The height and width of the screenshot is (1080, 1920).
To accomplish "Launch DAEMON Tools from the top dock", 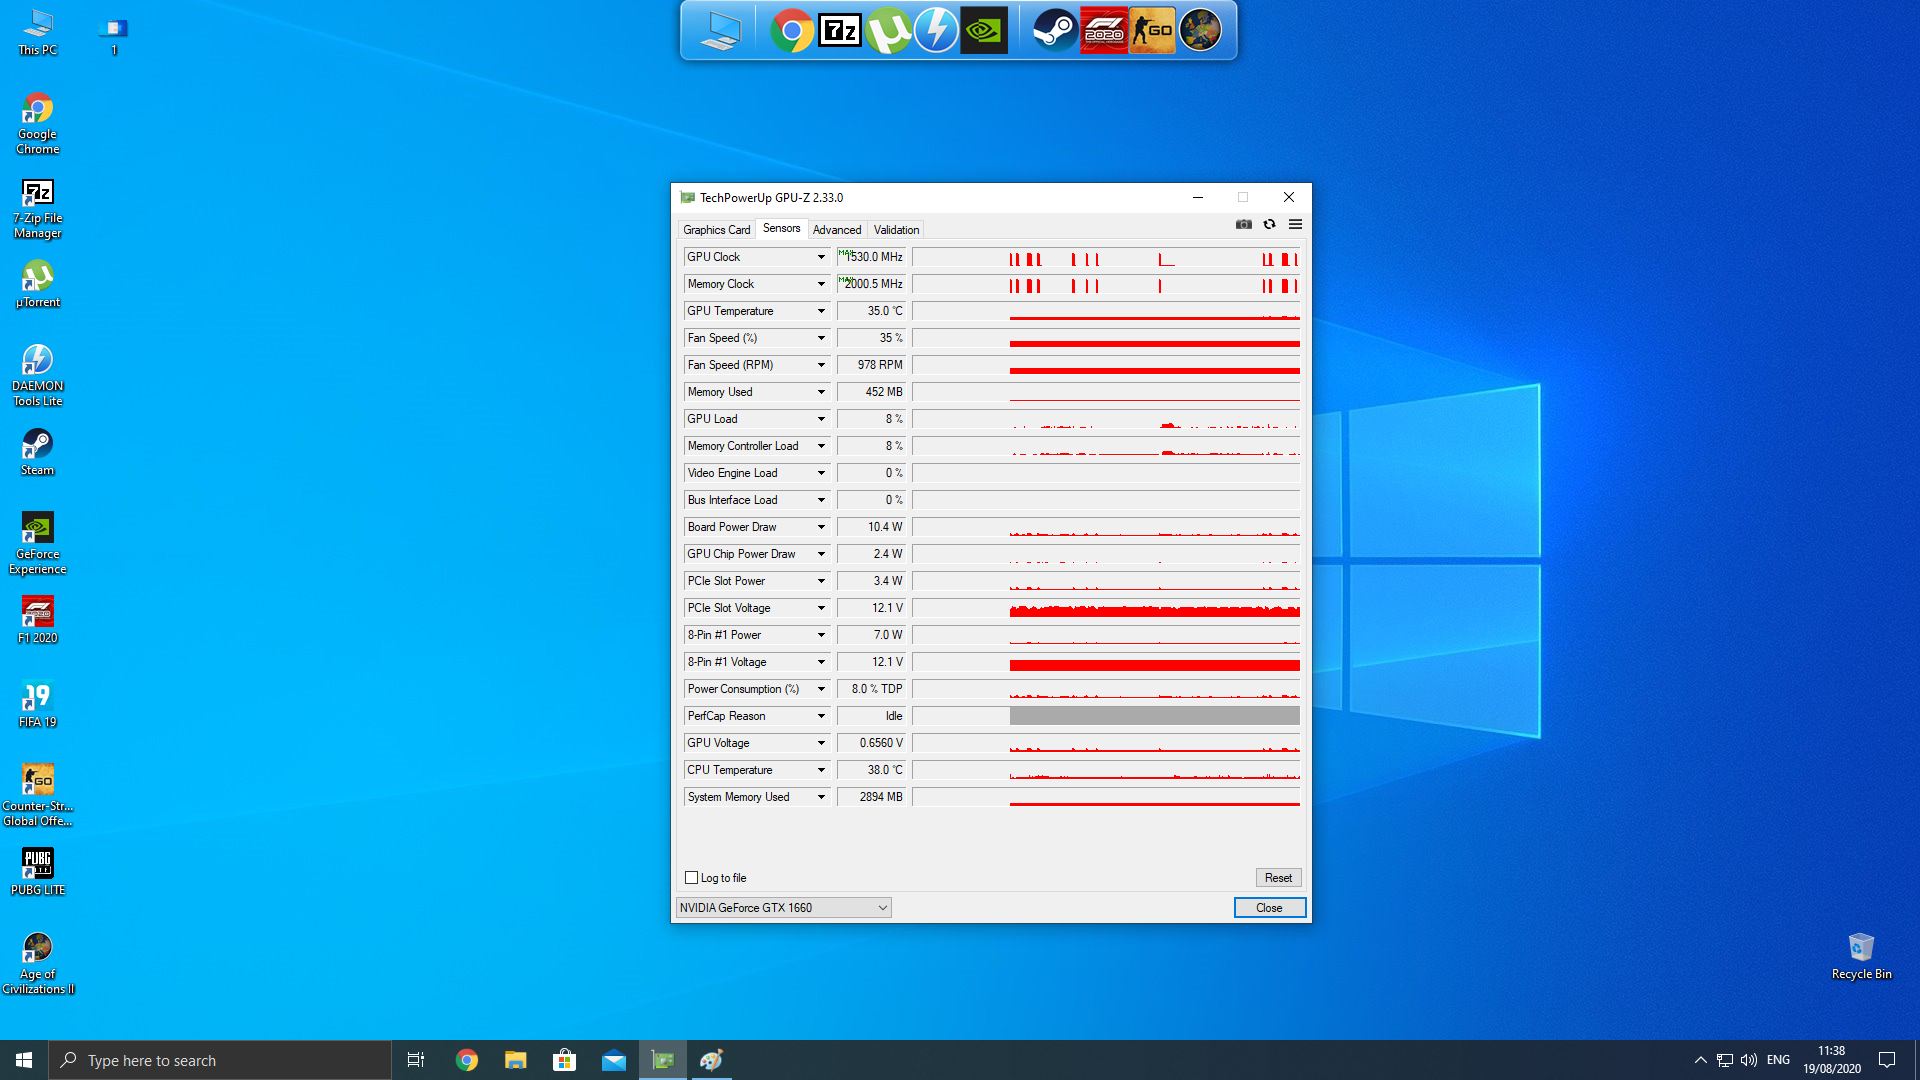I will pos(936,31).
